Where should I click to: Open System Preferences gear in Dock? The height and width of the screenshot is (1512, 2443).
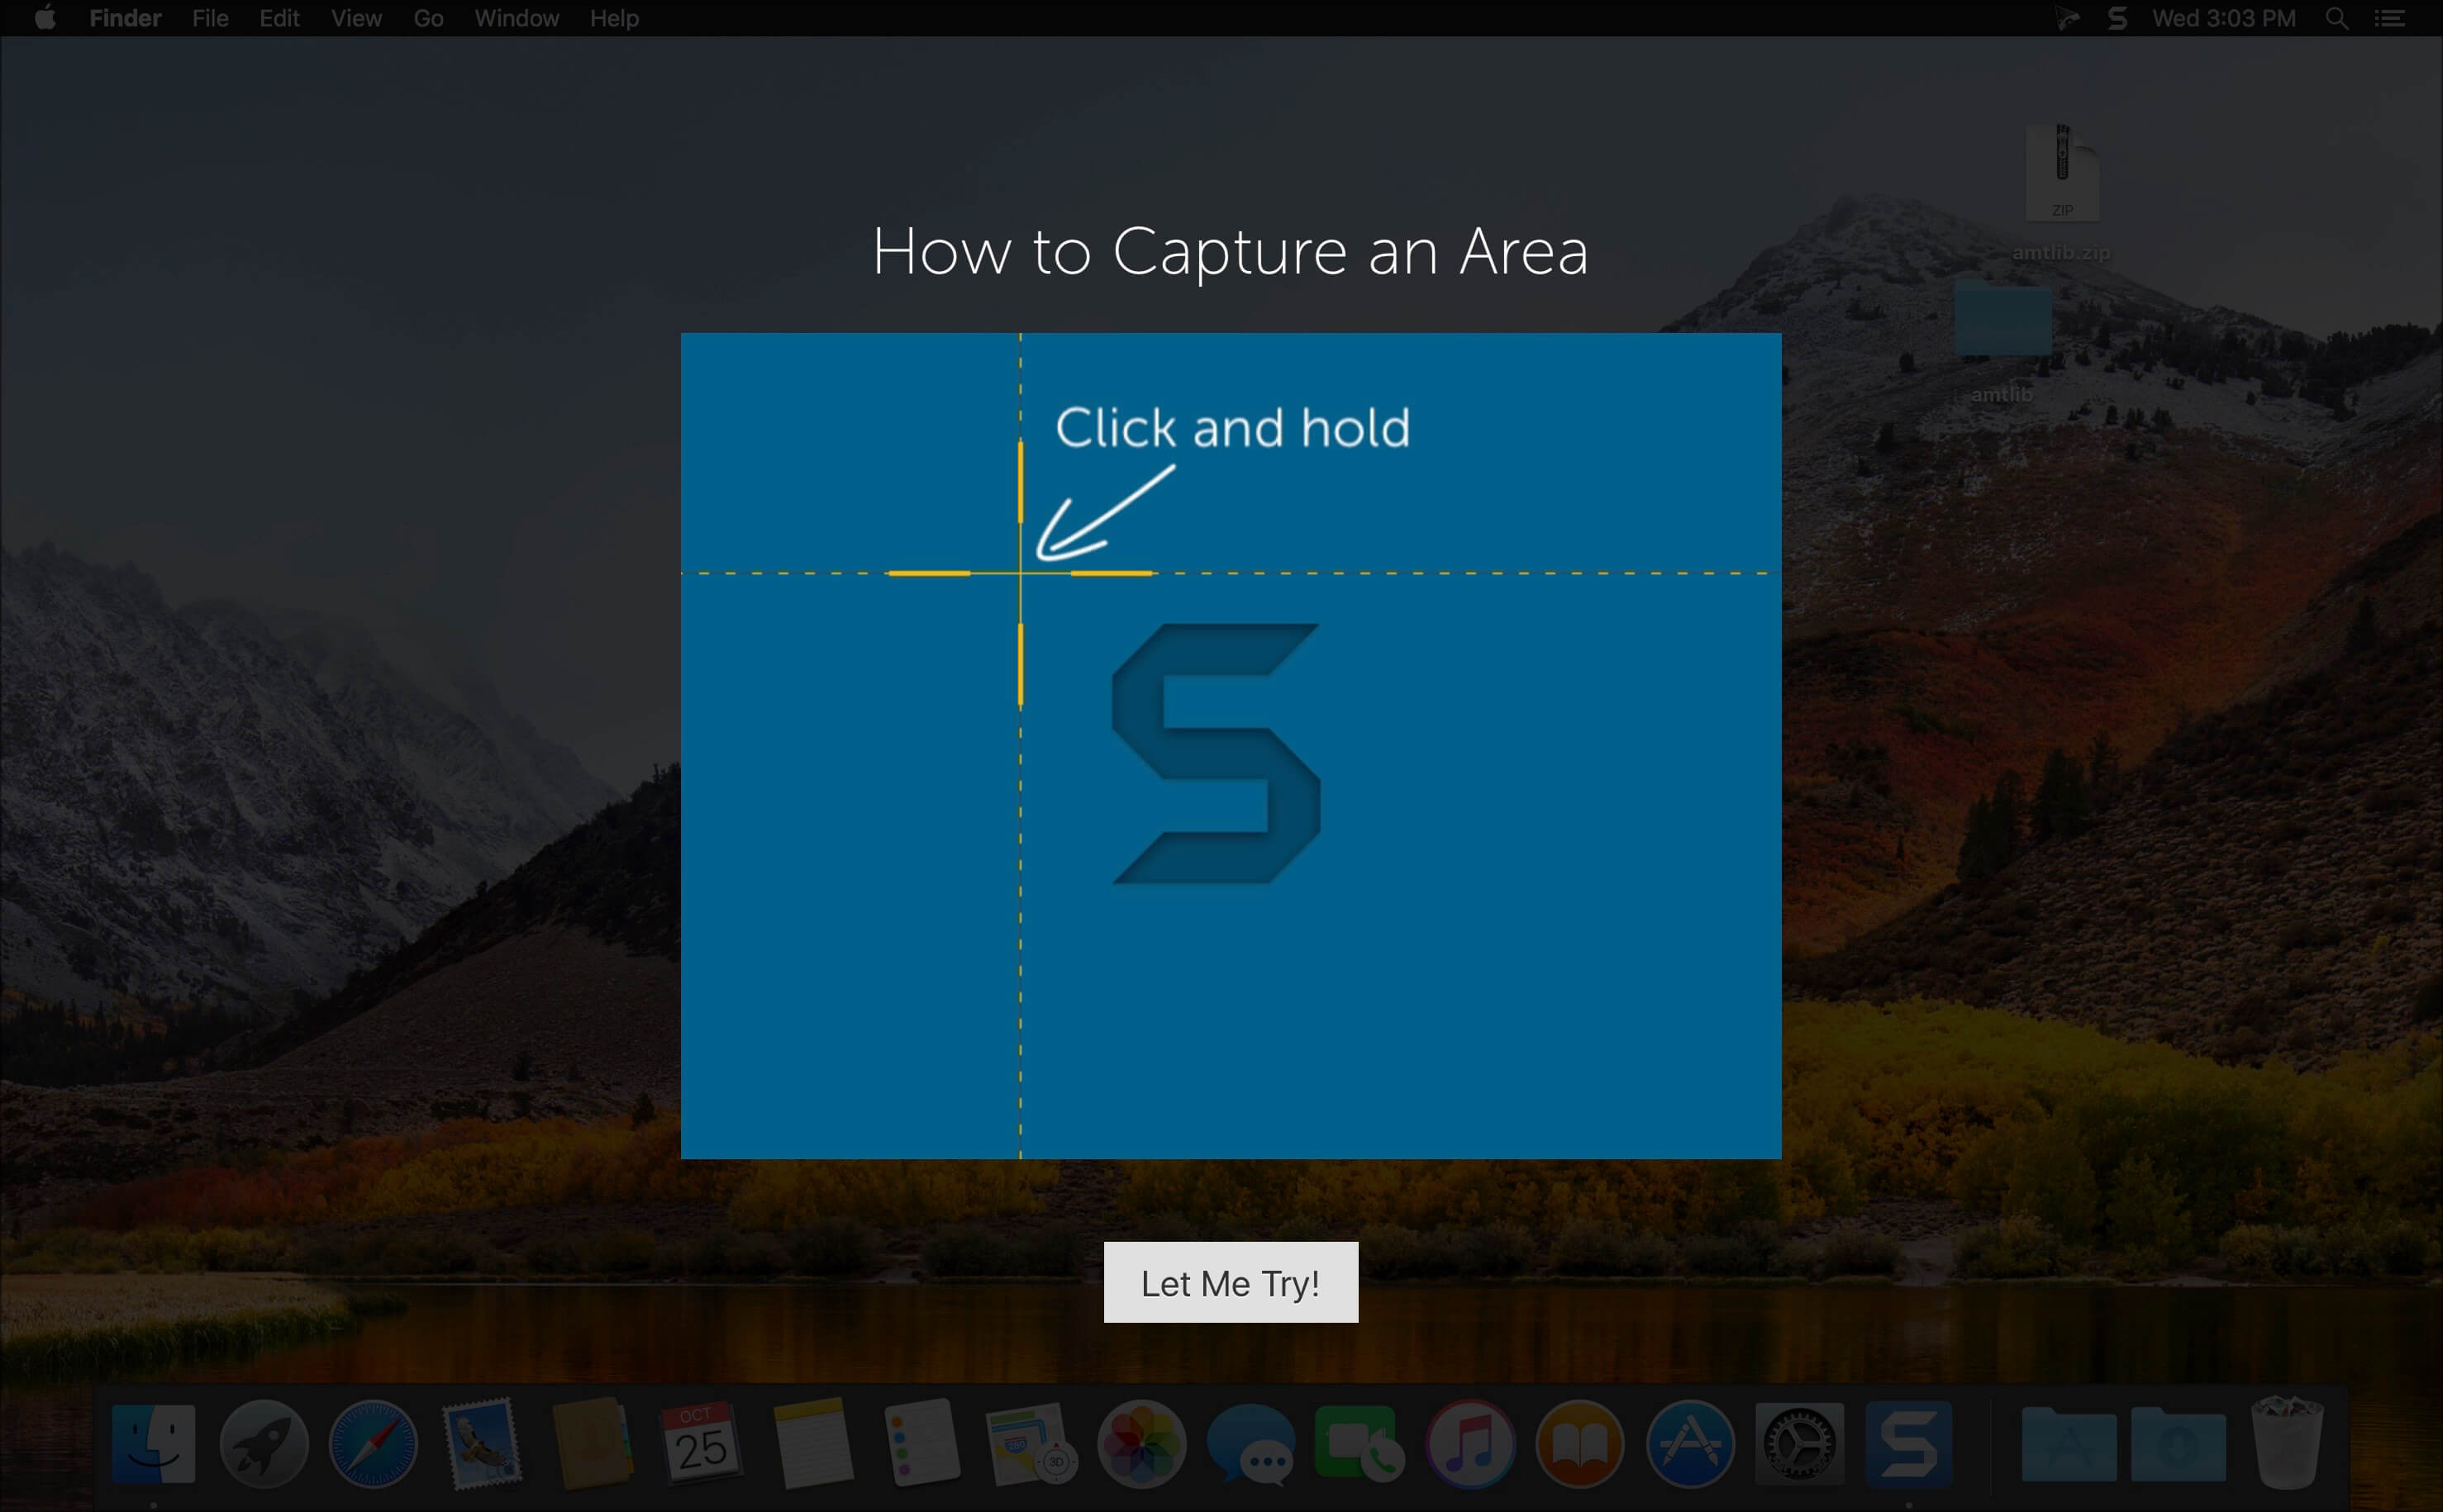1799,1443
